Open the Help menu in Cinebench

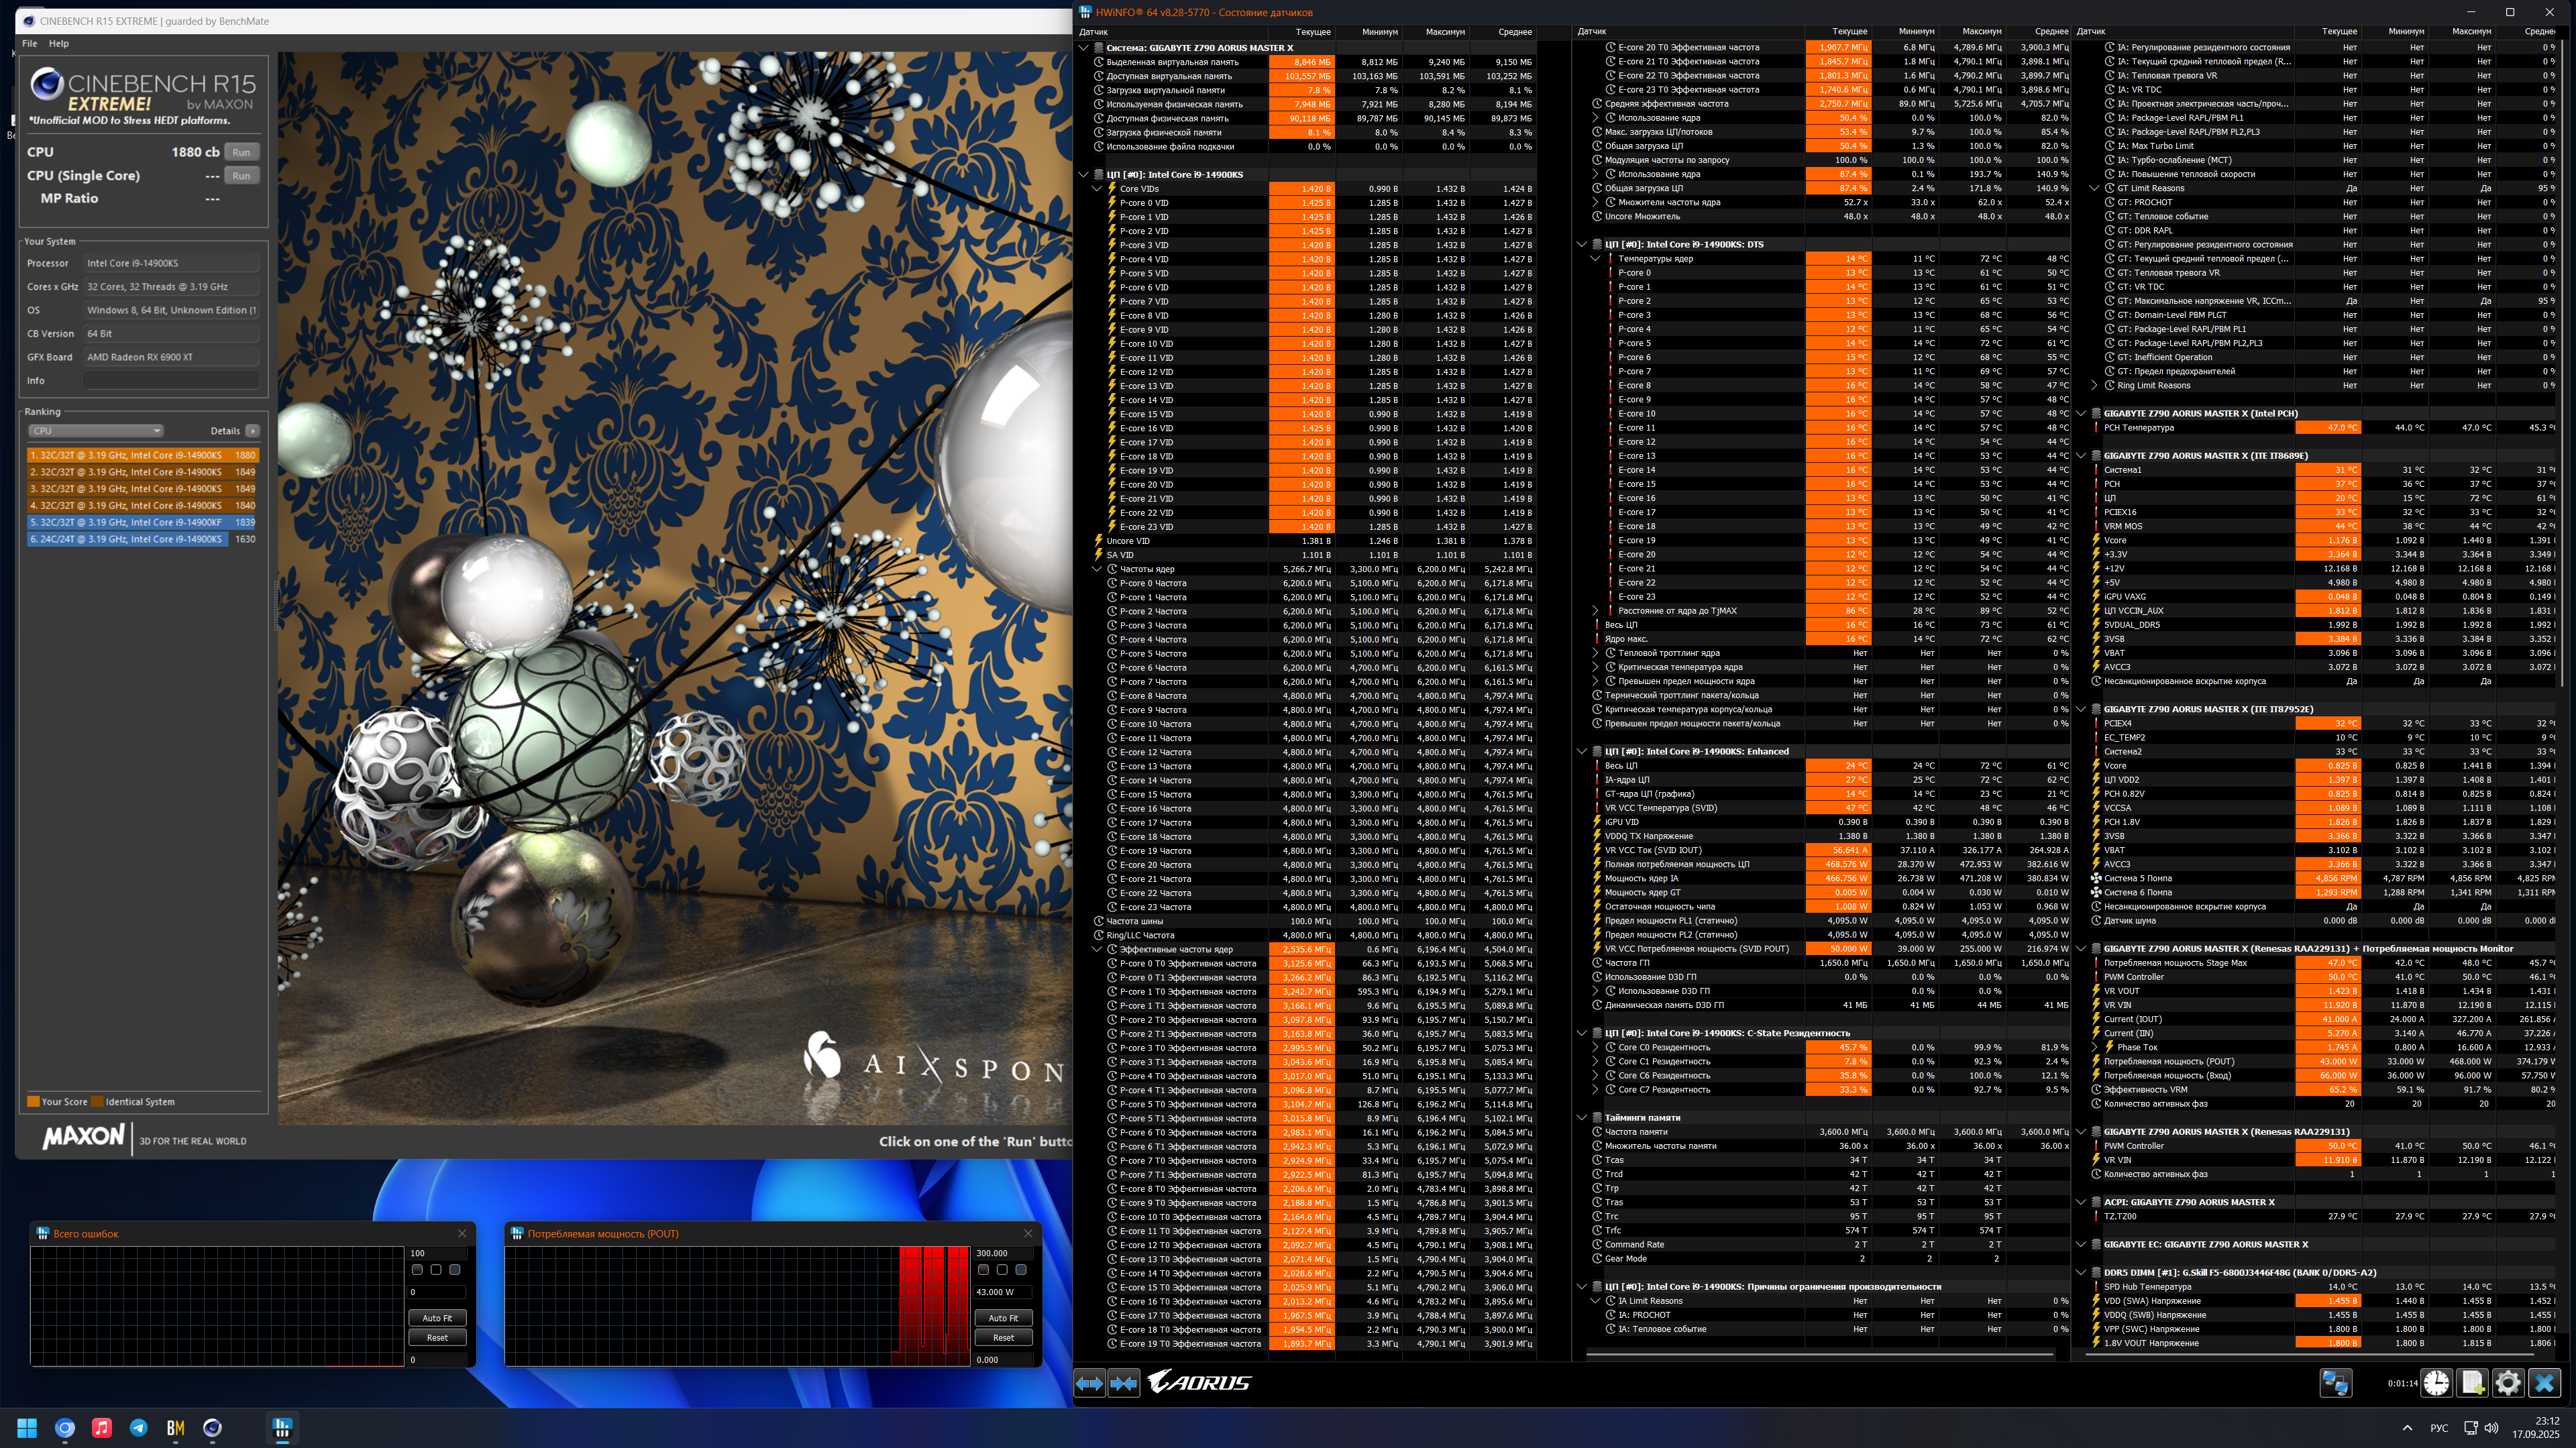click(59, 43)
